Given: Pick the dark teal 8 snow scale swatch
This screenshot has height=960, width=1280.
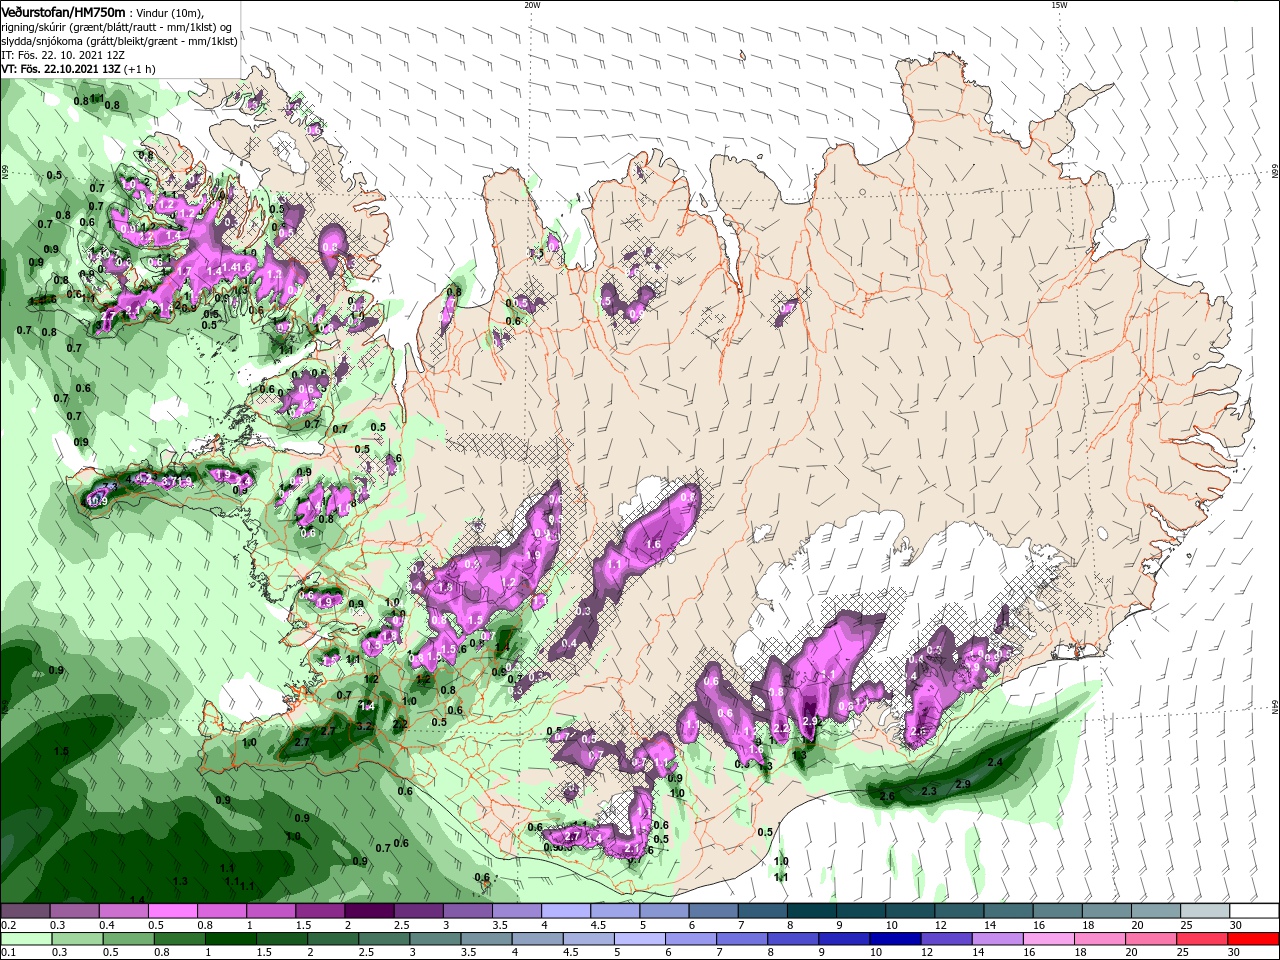Looking at the screenshot, I should (x=811, y=911).
